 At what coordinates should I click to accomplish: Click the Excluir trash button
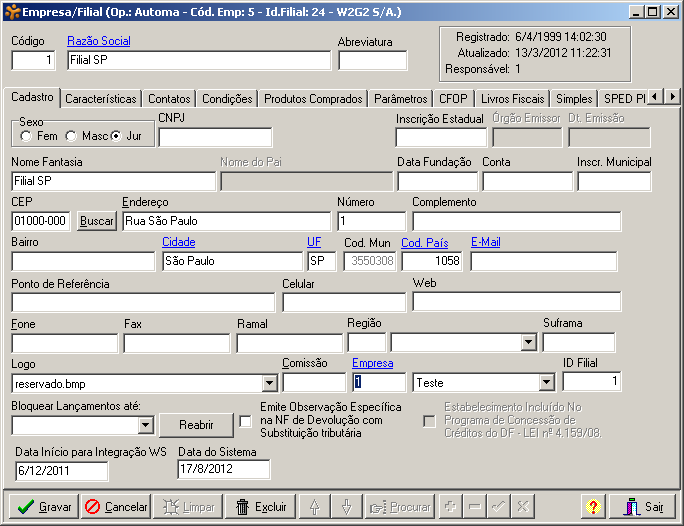coord(260,506)
